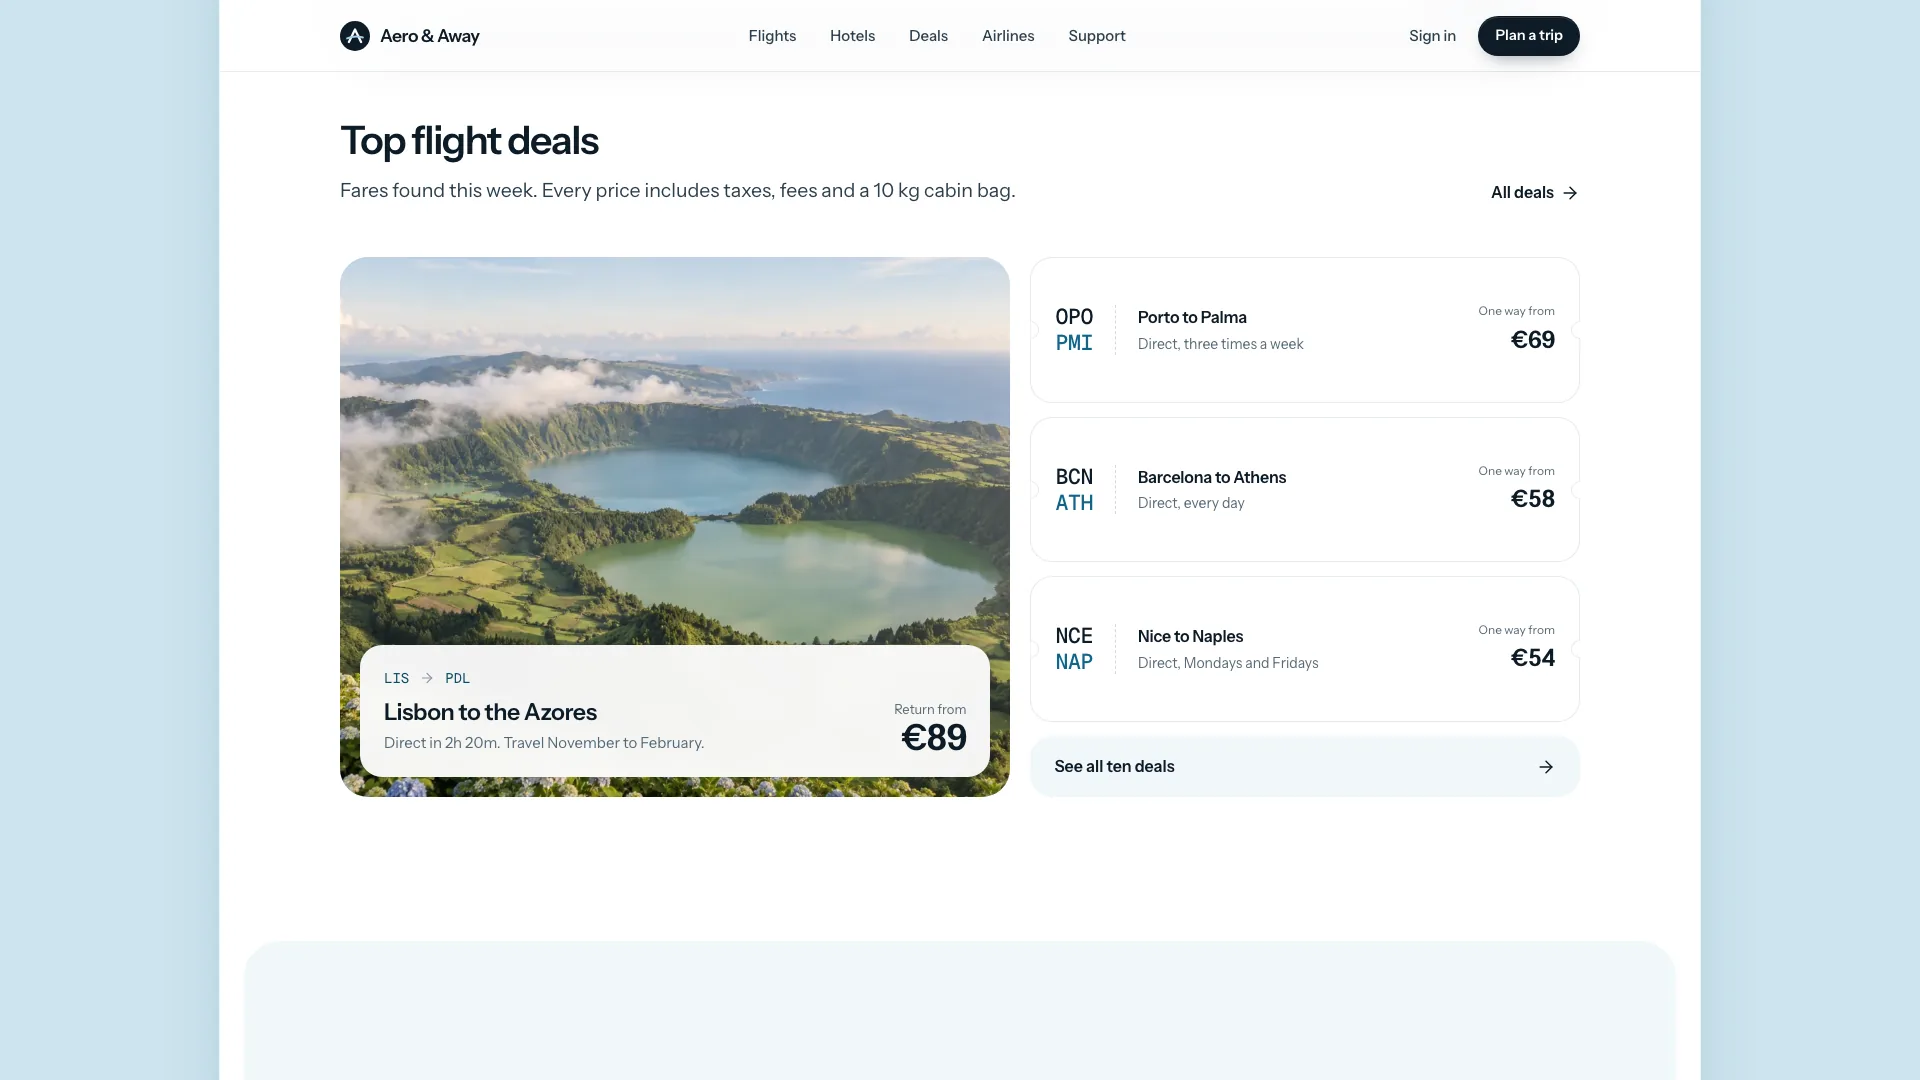Open the Azores crater lake photo
Viewport: 1920px width, 1080px height.
(x=675, y=450)
